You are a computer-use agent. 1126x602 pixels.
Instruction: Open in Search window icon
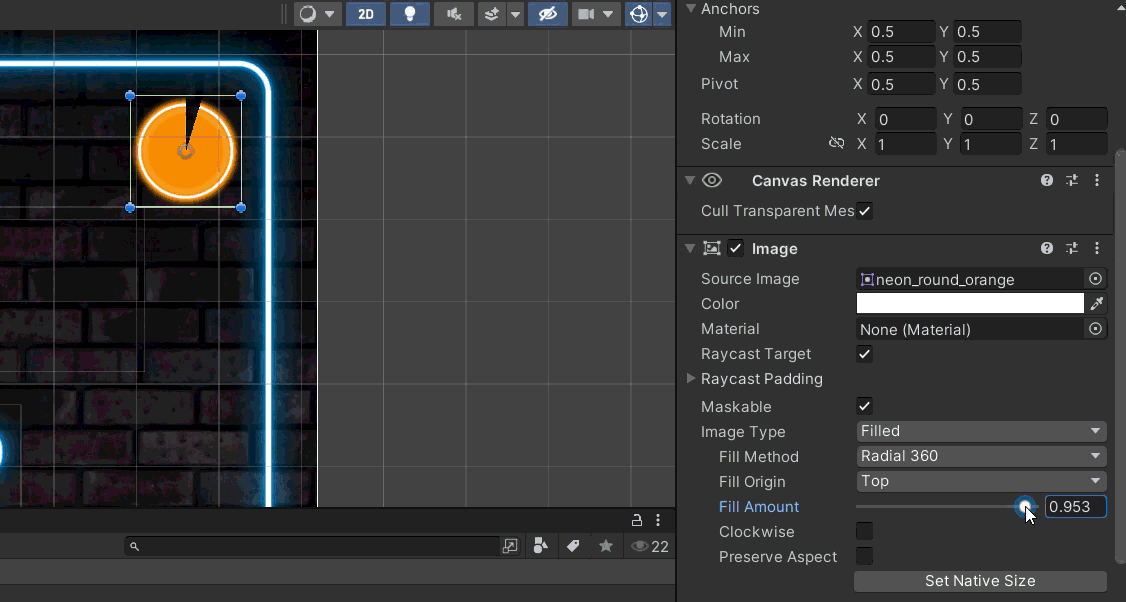pos(510,547)
